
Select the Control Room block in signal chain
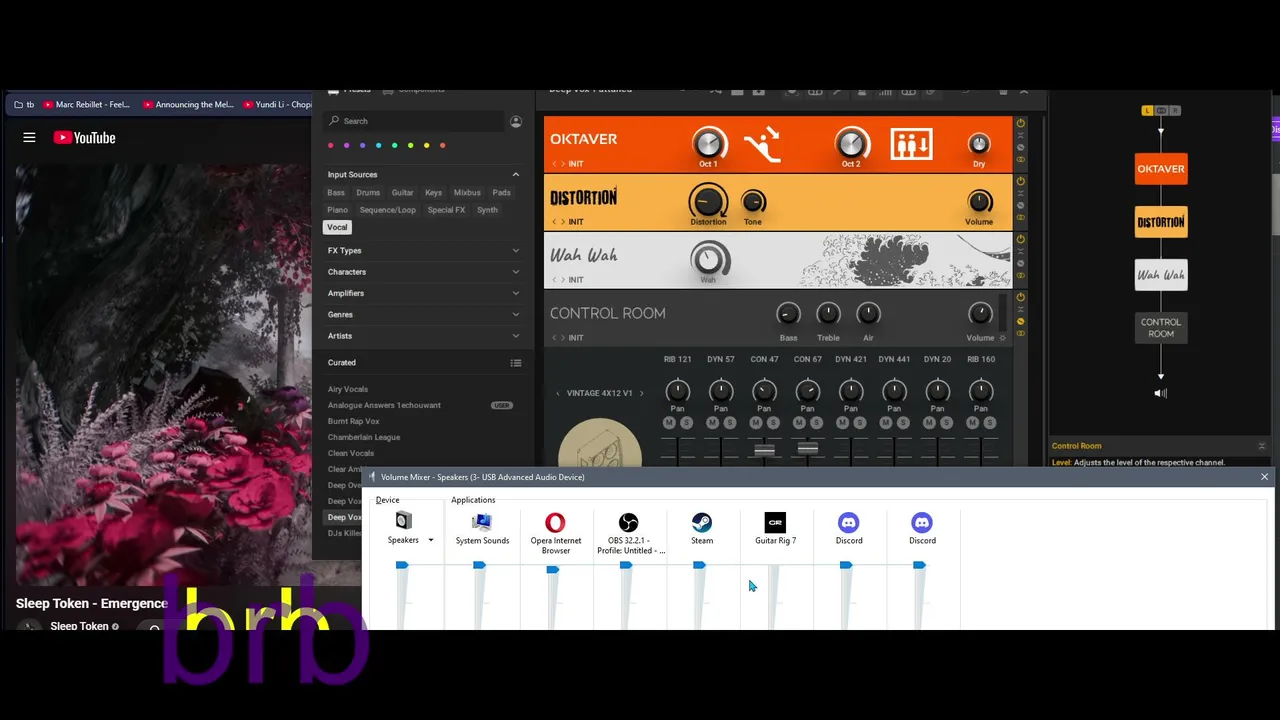[1161, 328]
